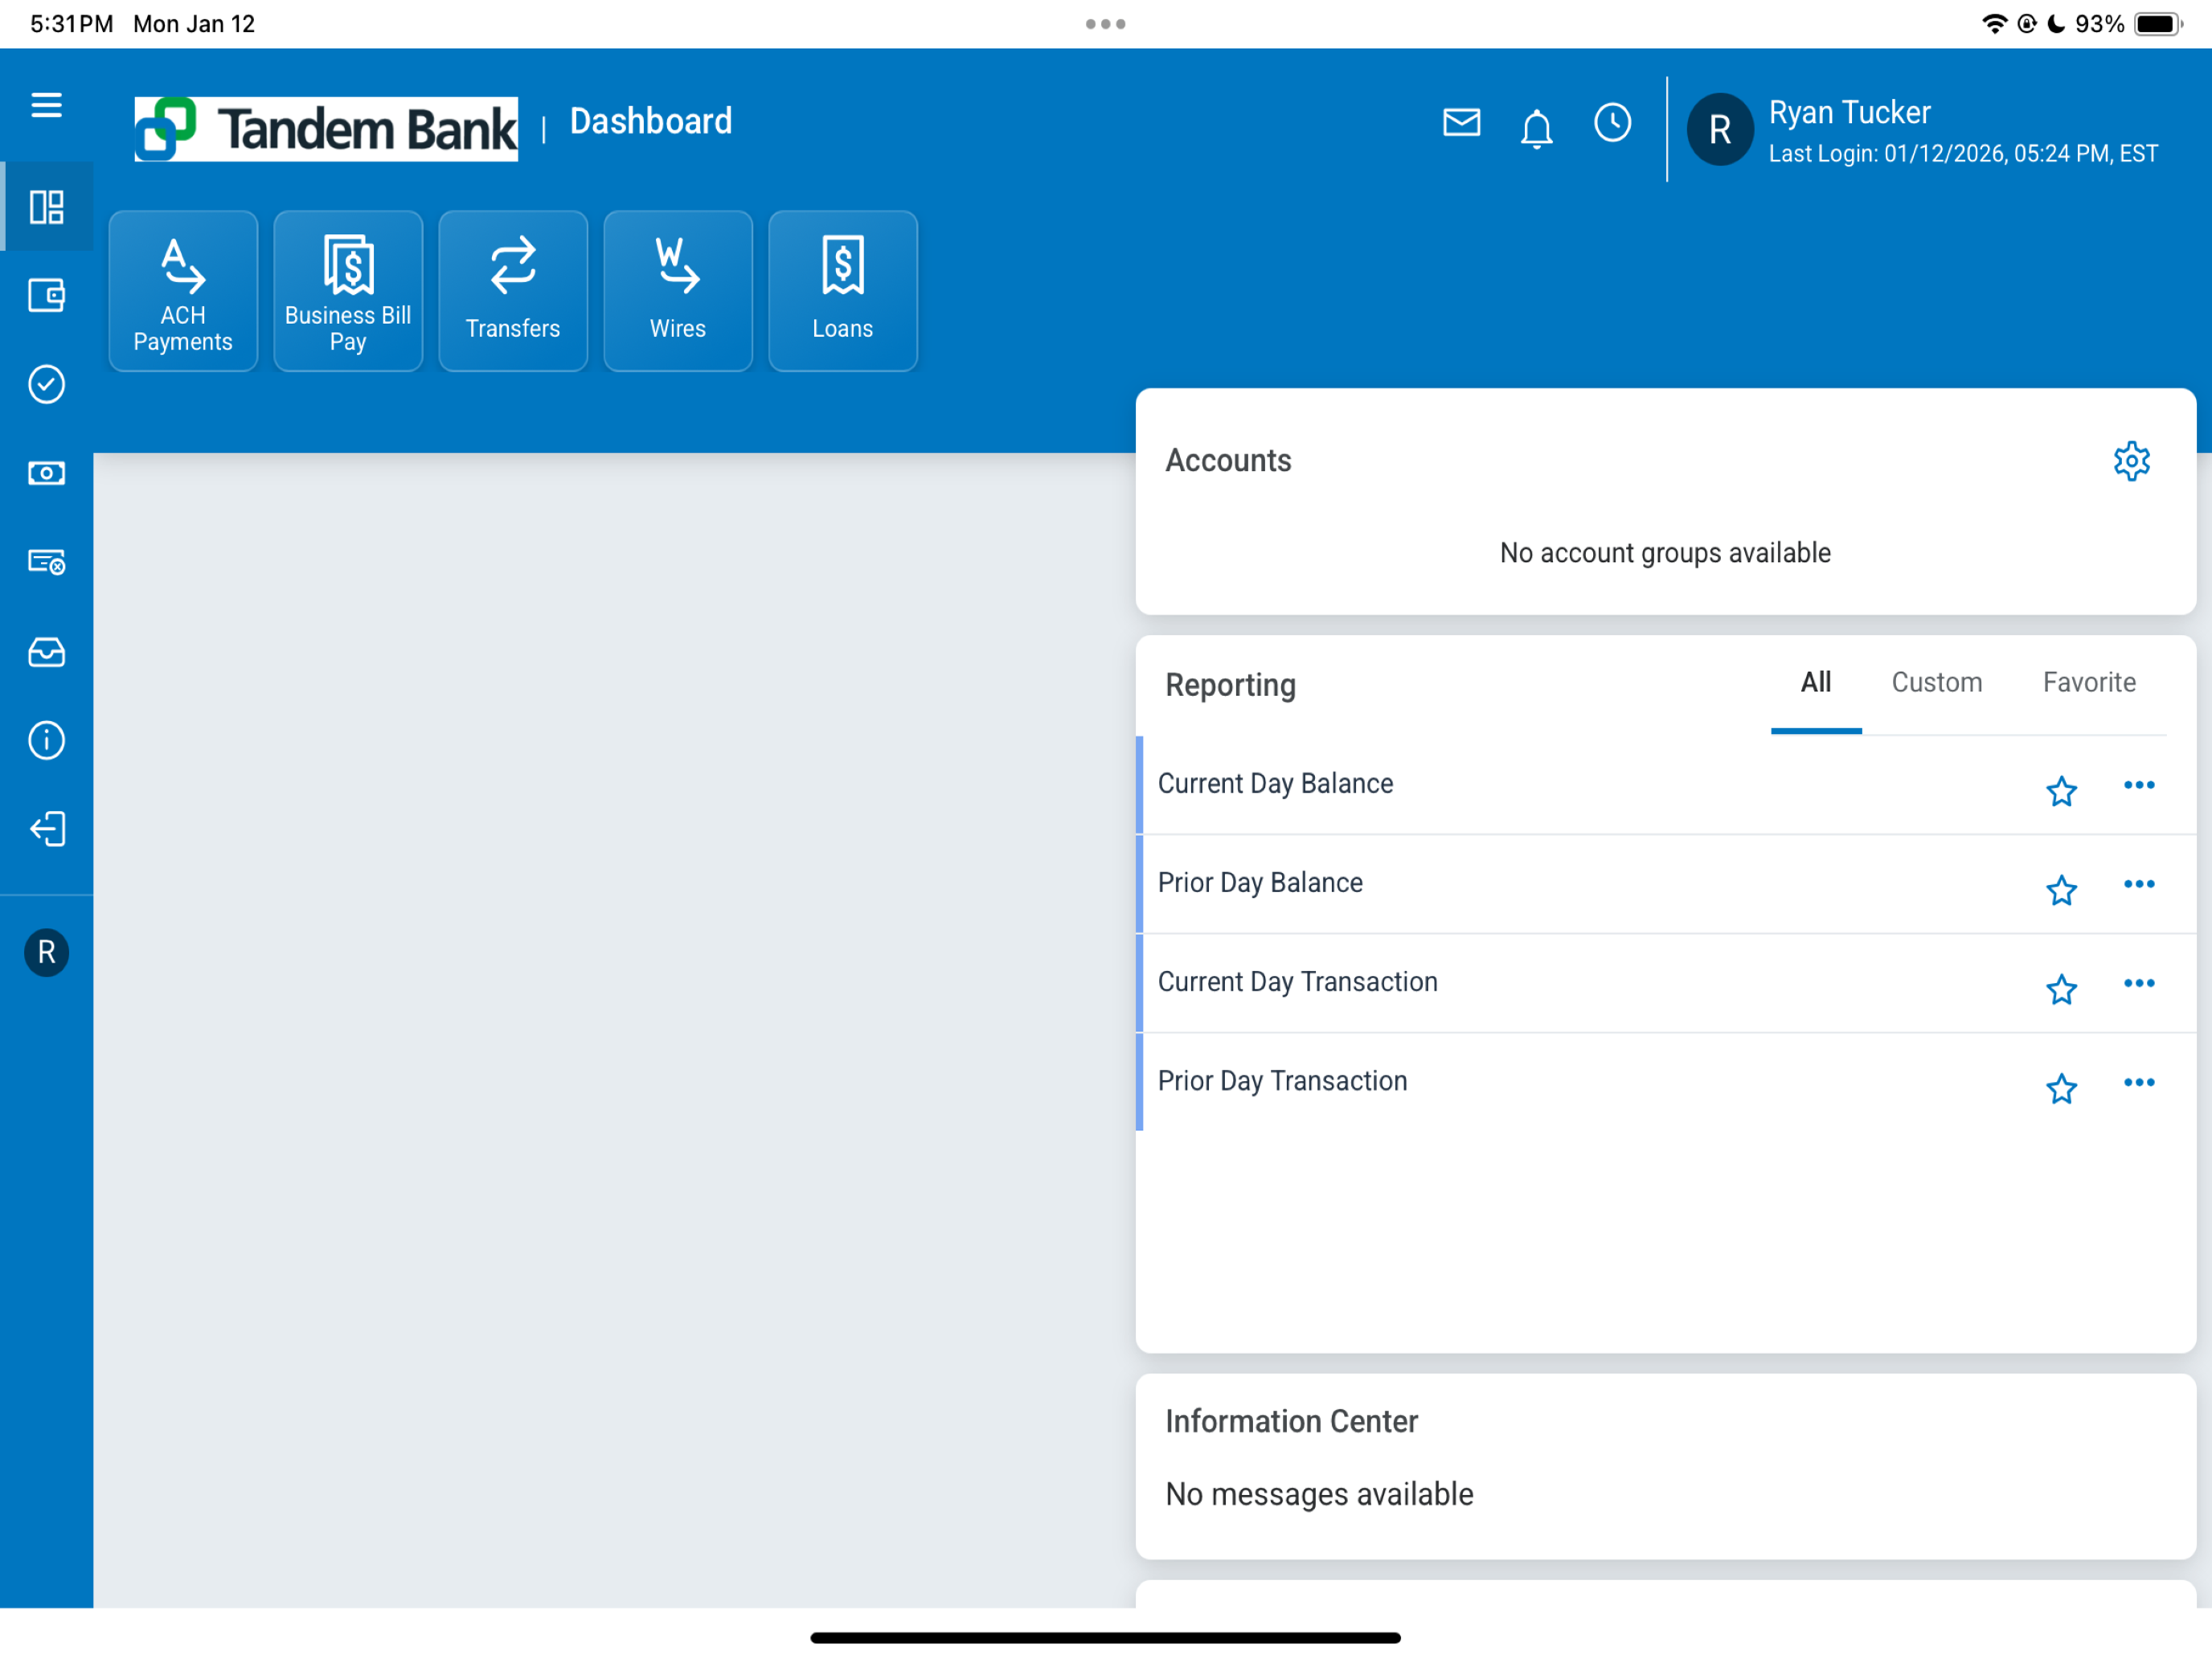This screenshot has width=2212, height=1659.
Task: Click 'No account groups available' text
Action: (1665, 553)
